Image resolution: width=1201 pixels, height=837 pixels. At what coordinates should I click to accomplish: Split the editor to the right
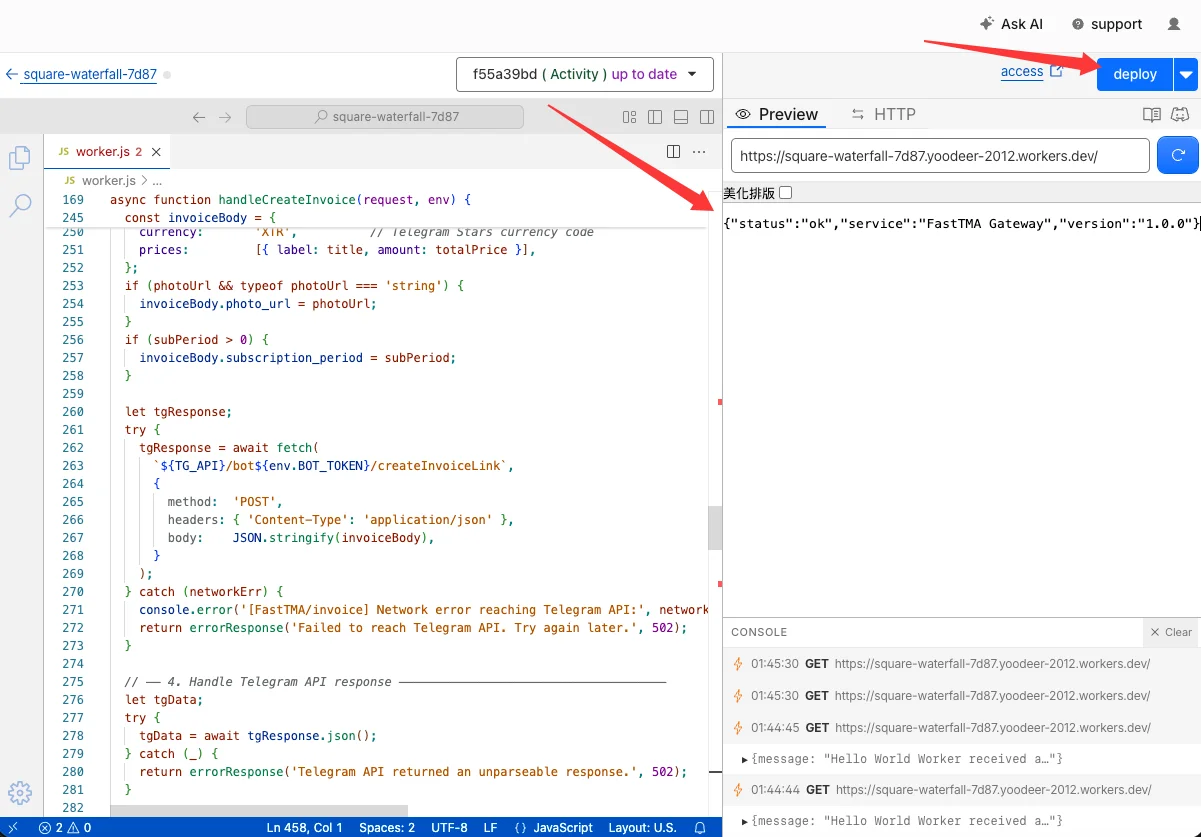673,152
